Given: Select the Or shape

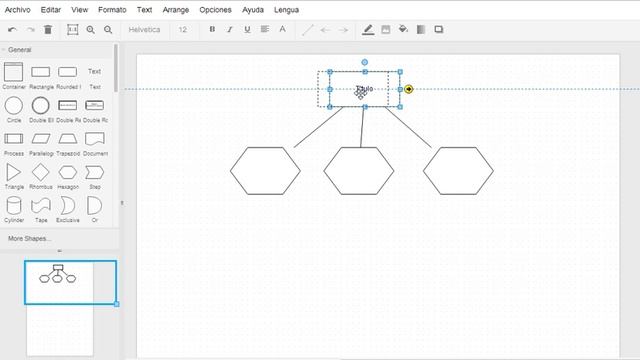Looking at the screenshot, I should [x=95, y=206].
